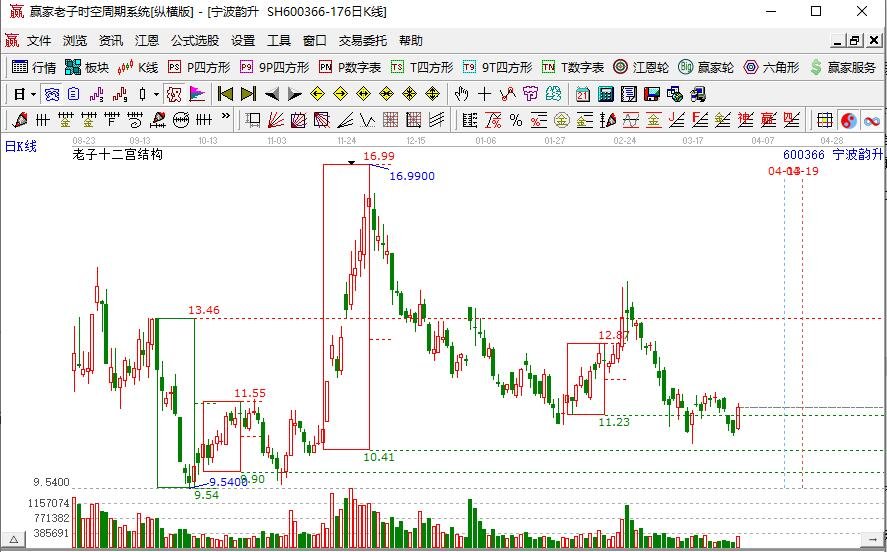Select the F angle lines tool
The width and height of the screenshot is (887, 552).
coord(700,120)
